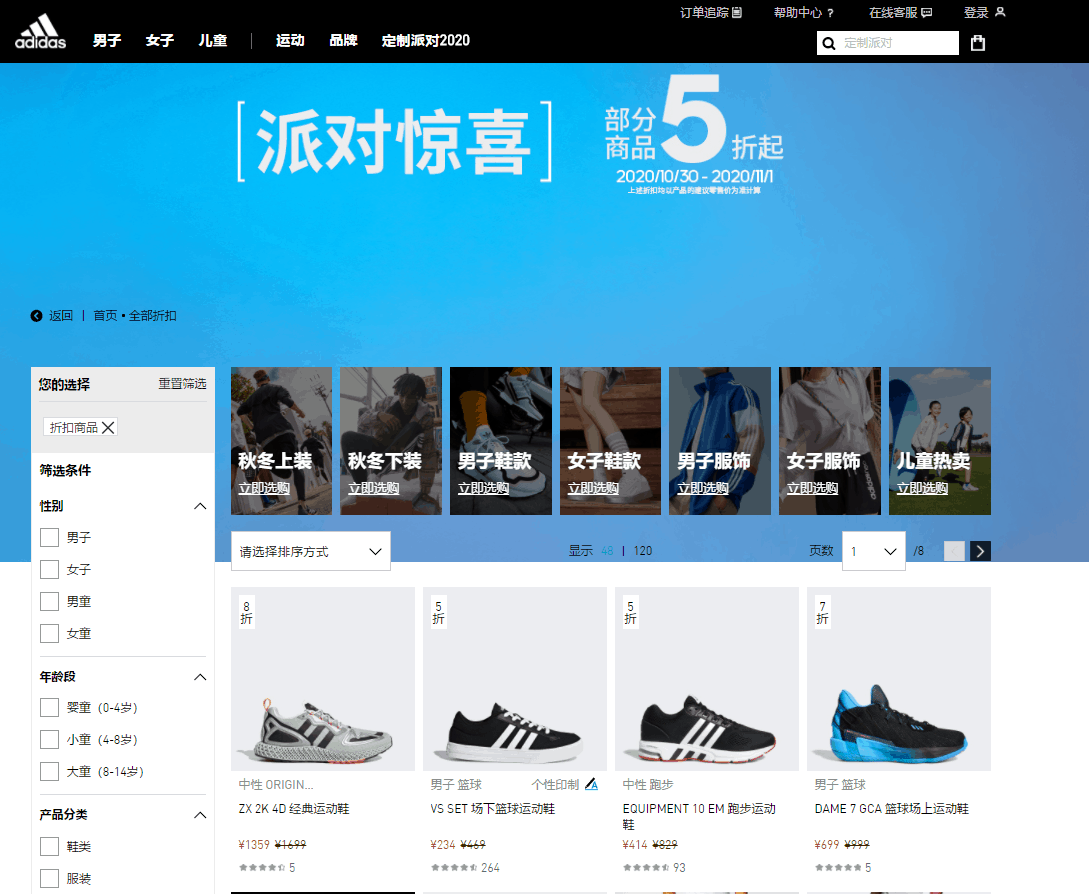The width and height of the screenshot is (1089, 894).
Task: Go to next page arrow
Action: point(980,551)
